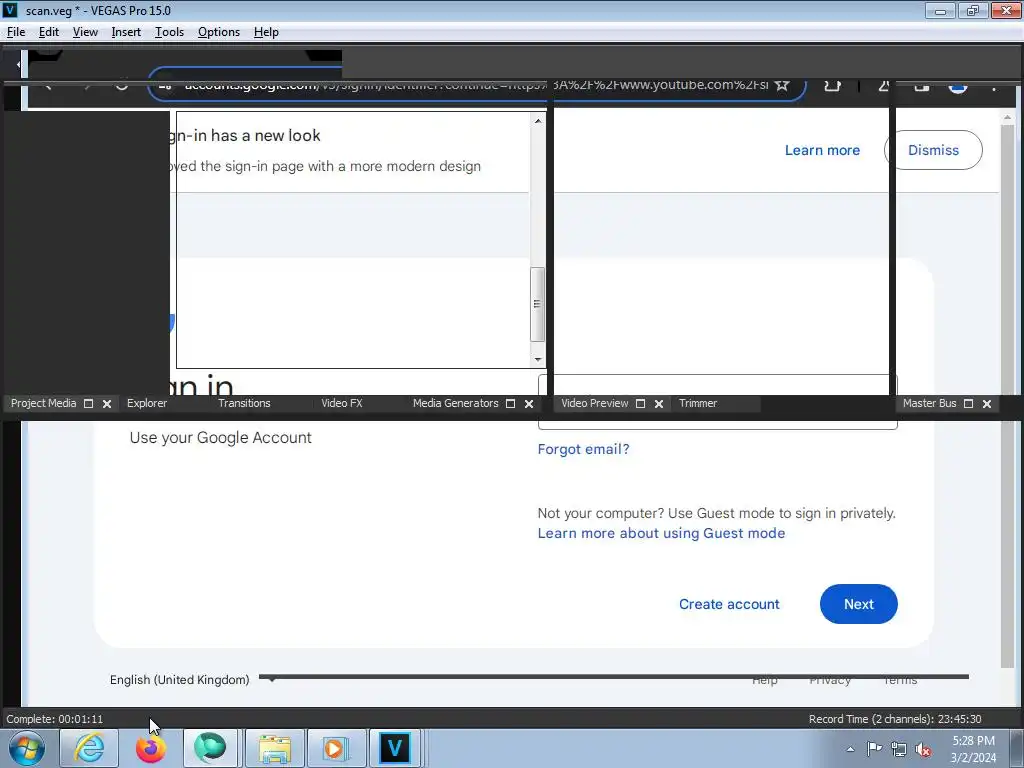Click the muted volume tray icon
This screenshot has width=1024, height=768.
click(x=923, y=749)
